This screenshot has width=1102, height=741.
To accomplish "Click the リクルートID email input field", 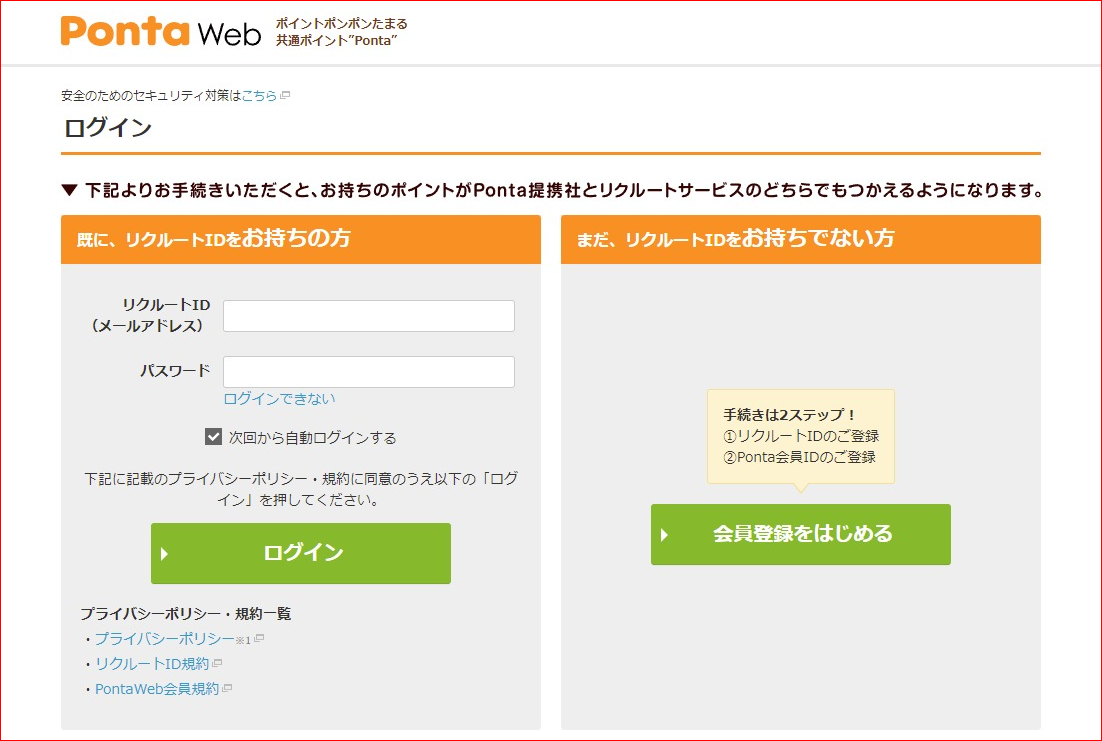I will click(x=368, y=315).
